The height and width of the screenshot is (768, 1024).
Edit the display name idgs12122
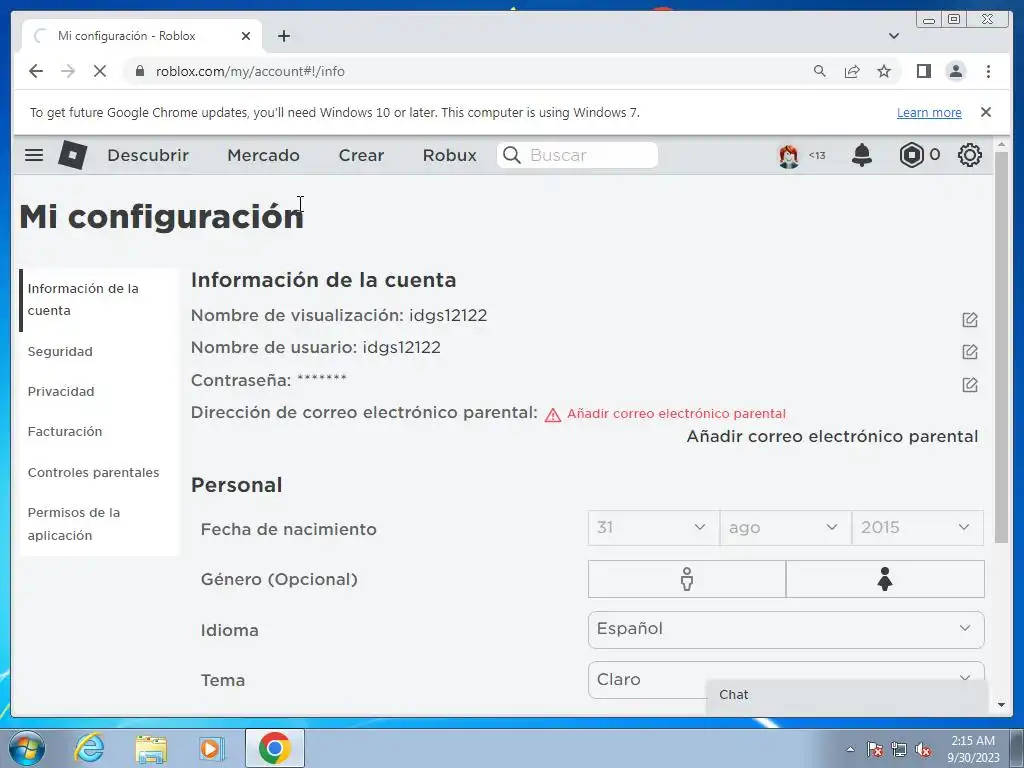pyautogui.click(x=970, y=319)
